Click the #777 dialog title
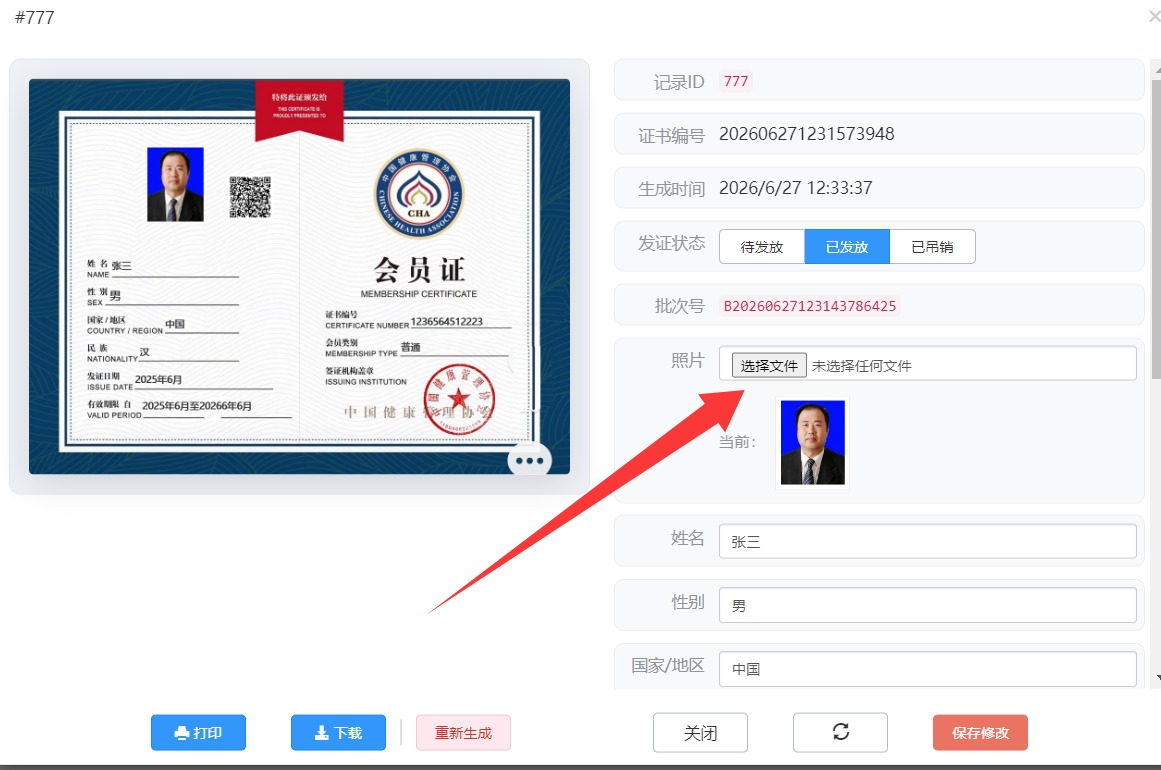 [35, 17]
